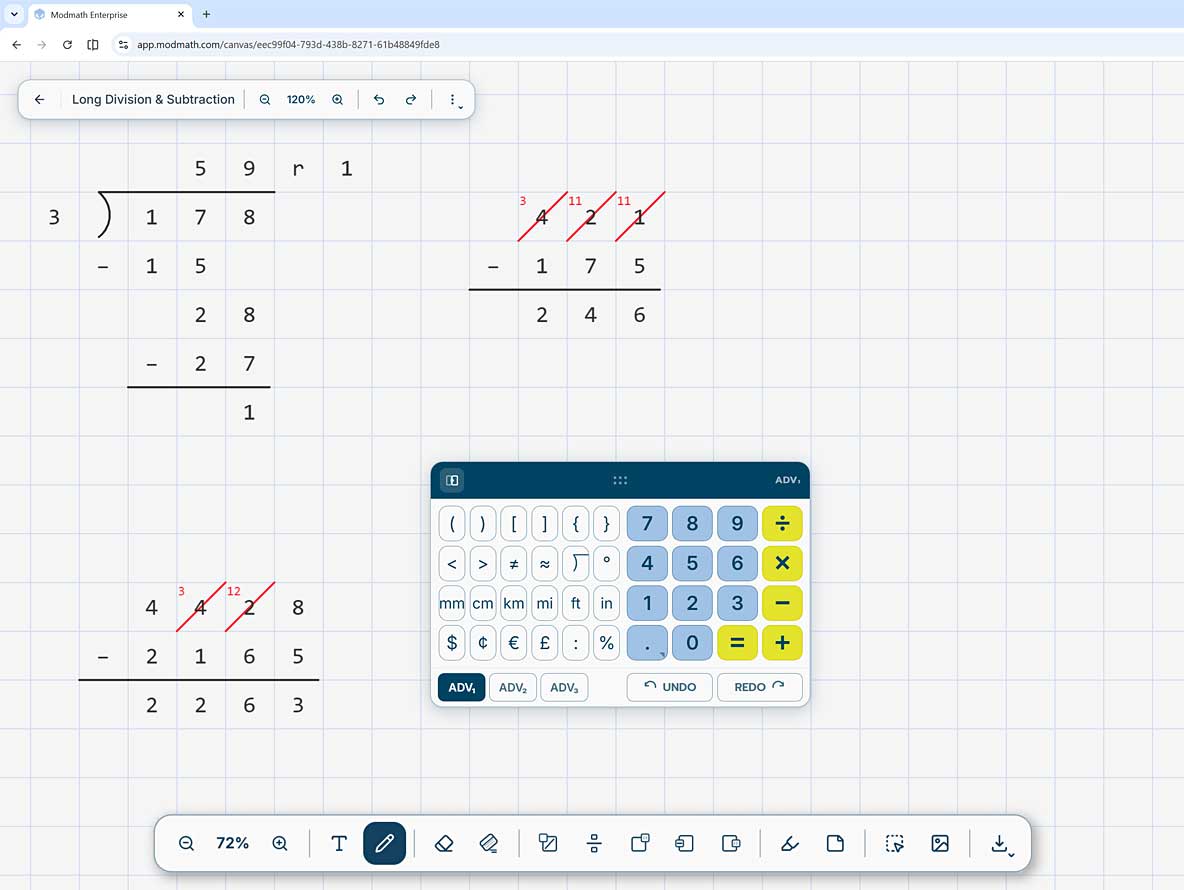Viewport: 1184px width, 890px height.
Task: Insert the dollar $ symbol
Action: (452, 642)
